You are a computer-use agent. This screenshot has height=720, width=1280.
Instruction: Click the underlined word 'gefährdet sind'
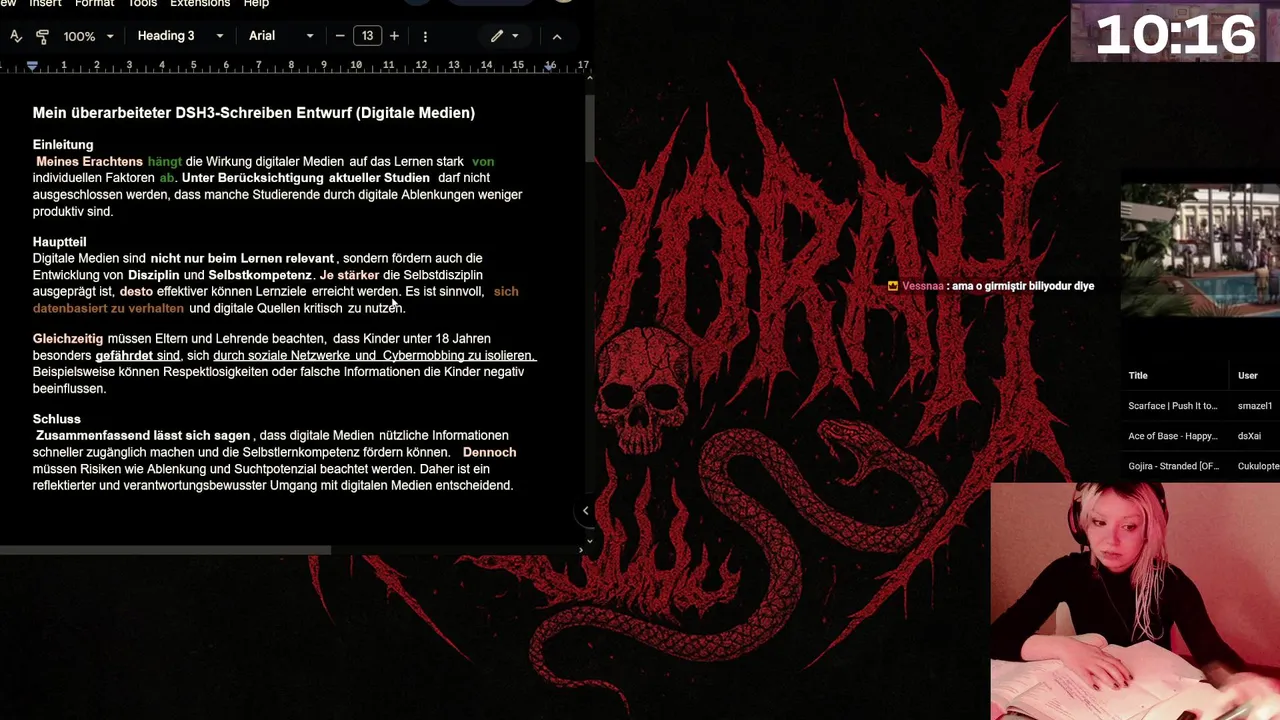(138, 356)
